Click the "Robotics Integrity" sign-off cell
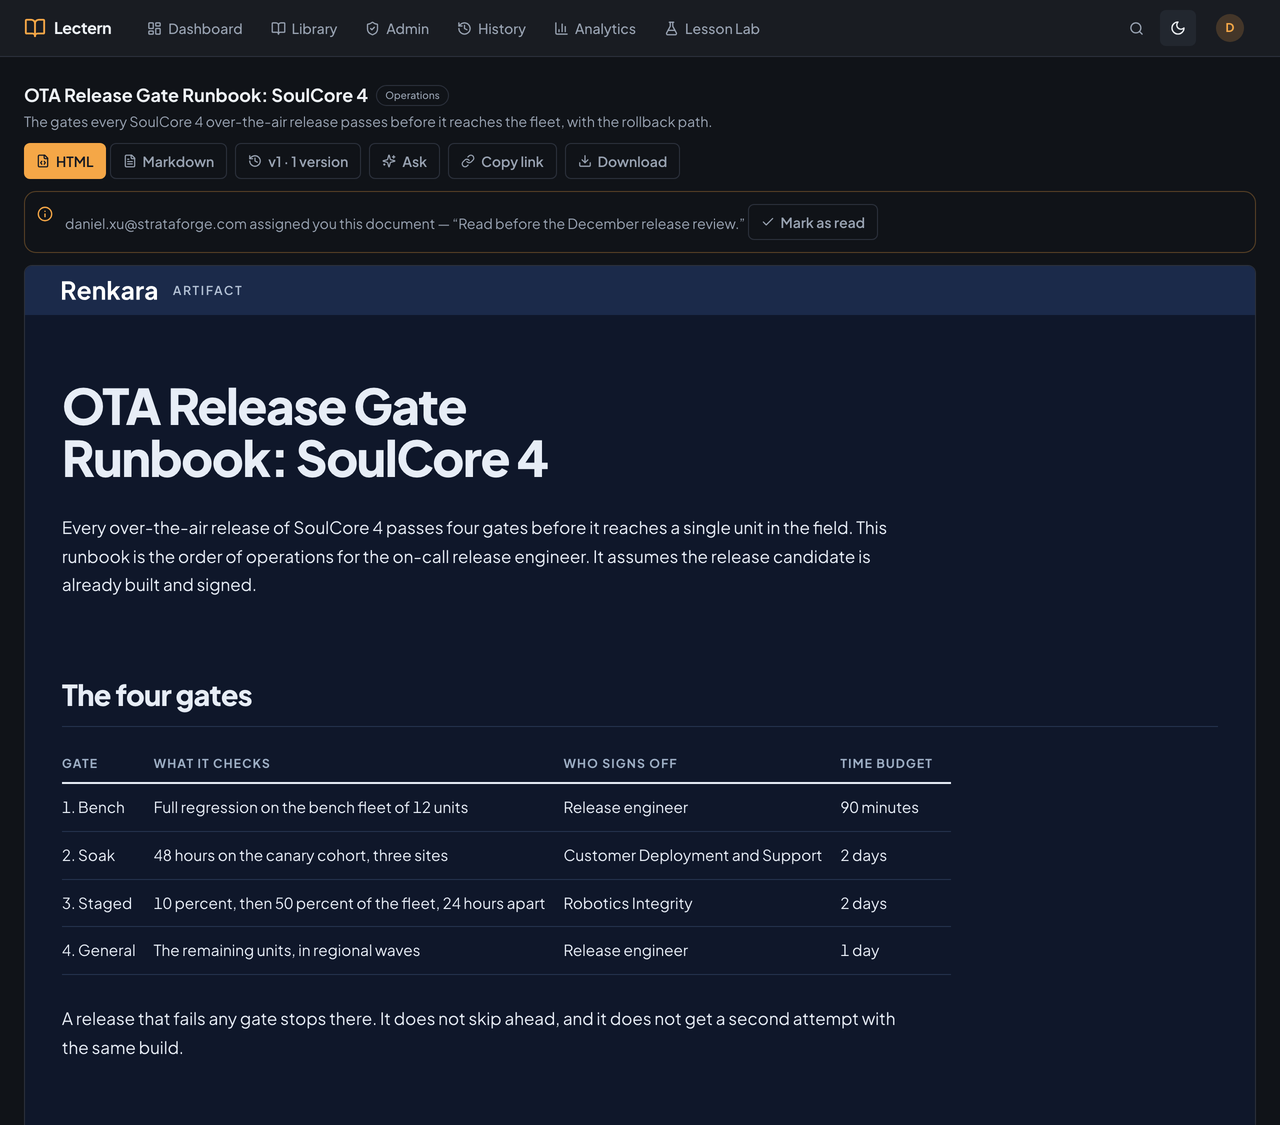 pos(628,903)
